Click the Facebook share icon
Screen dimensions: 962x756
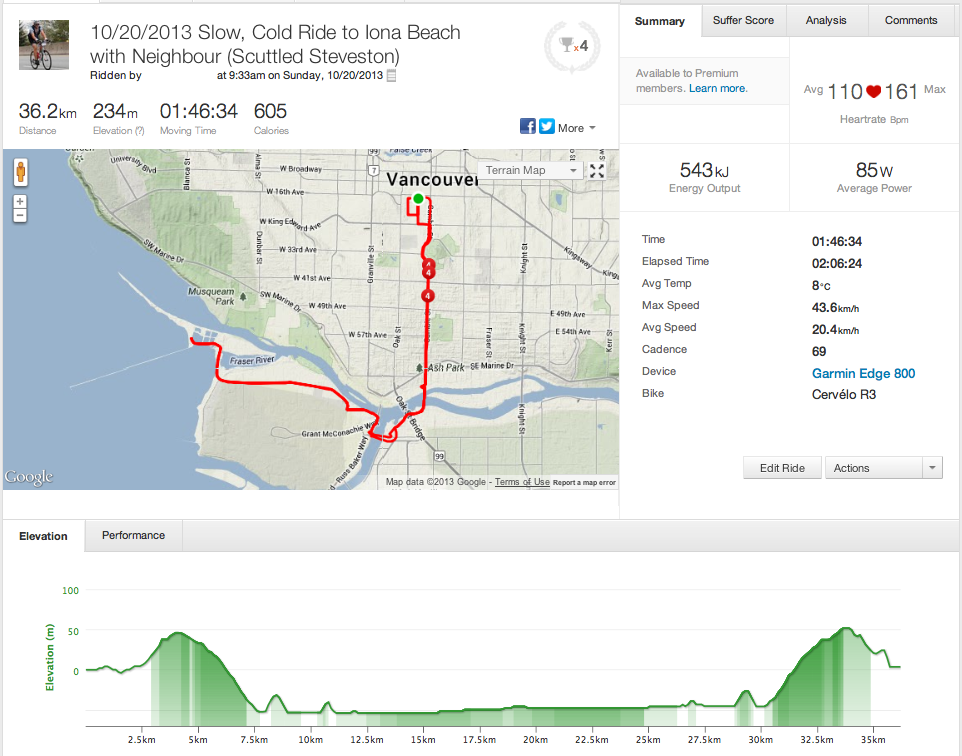[x=528, y=126]
